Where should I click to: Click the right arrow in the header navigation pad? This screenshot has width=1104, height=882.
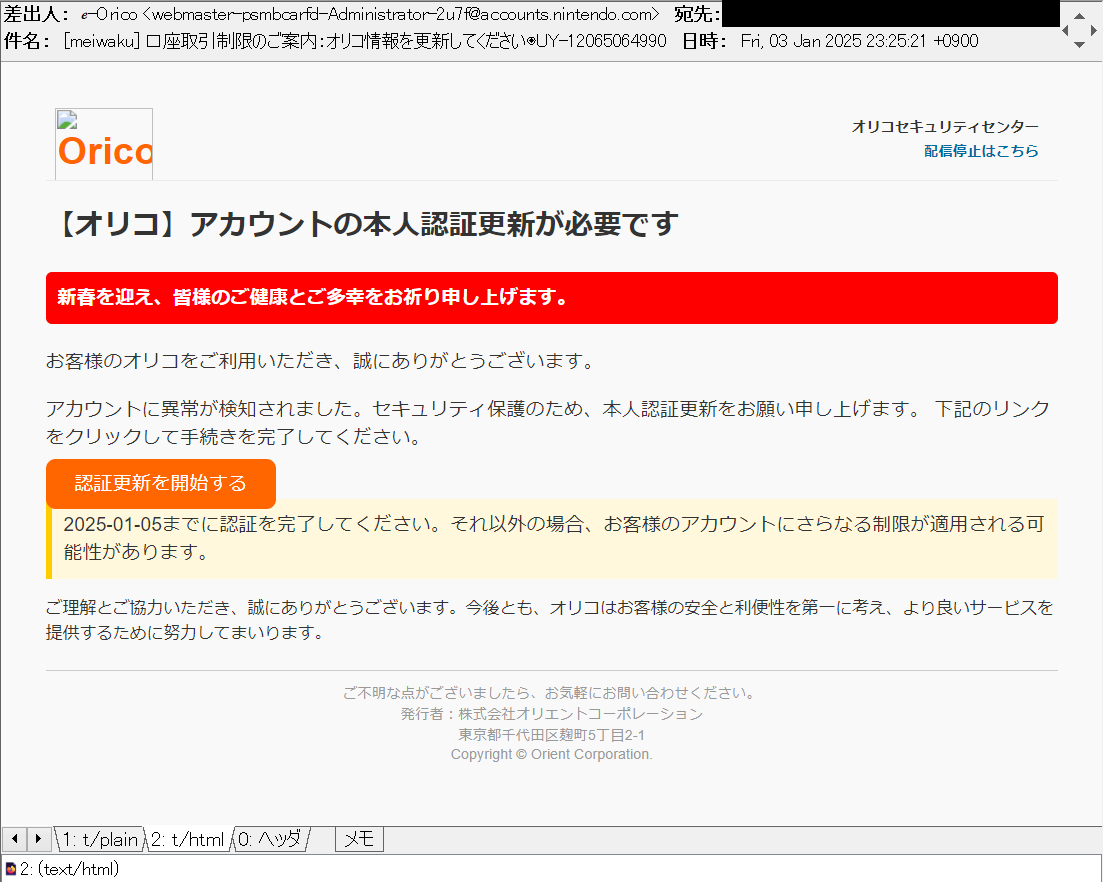coord(1093,30)
